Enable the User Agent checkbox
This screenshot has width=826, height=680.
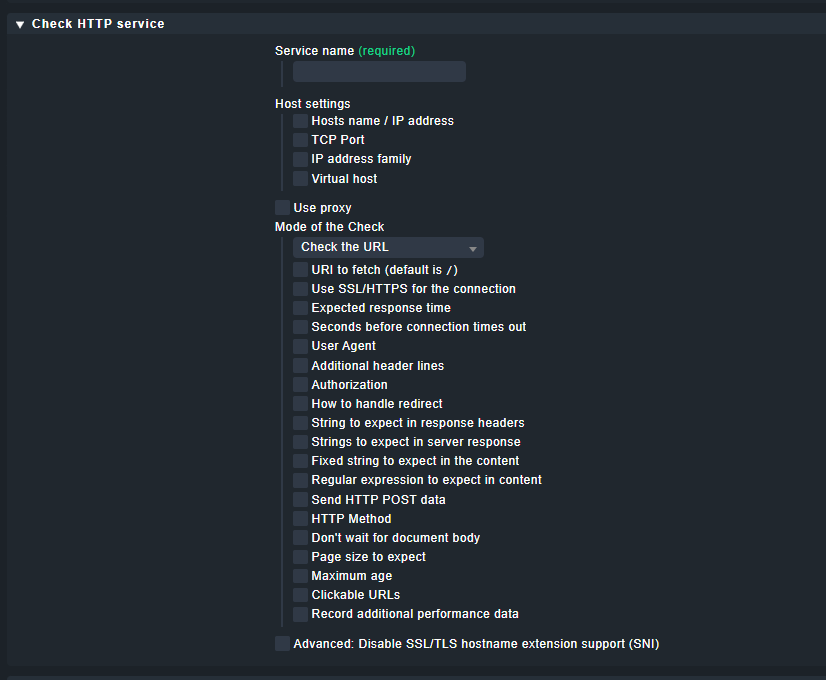tap(300, 346)
